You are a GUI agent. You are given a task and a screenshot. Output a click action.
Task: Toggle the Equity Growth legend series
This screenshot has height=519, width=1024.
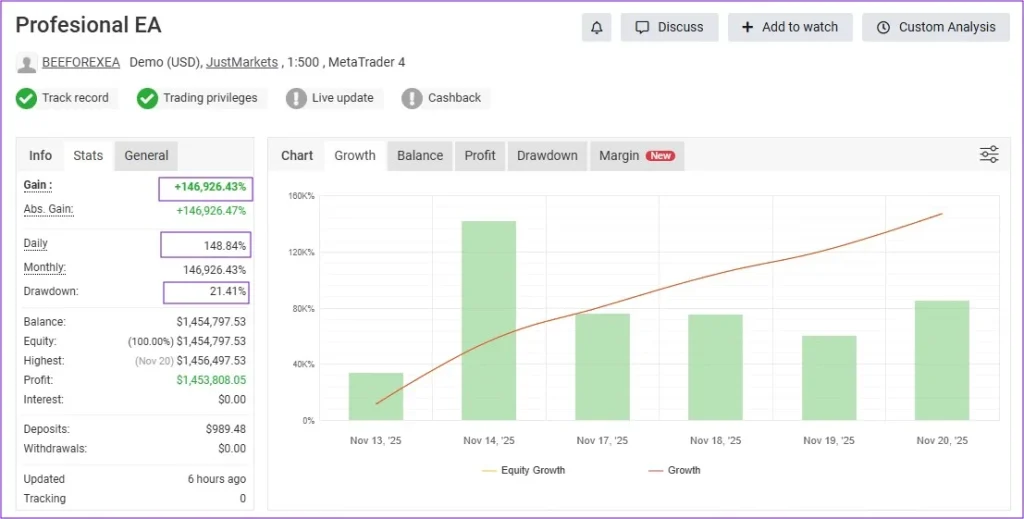tap(522, 470)
